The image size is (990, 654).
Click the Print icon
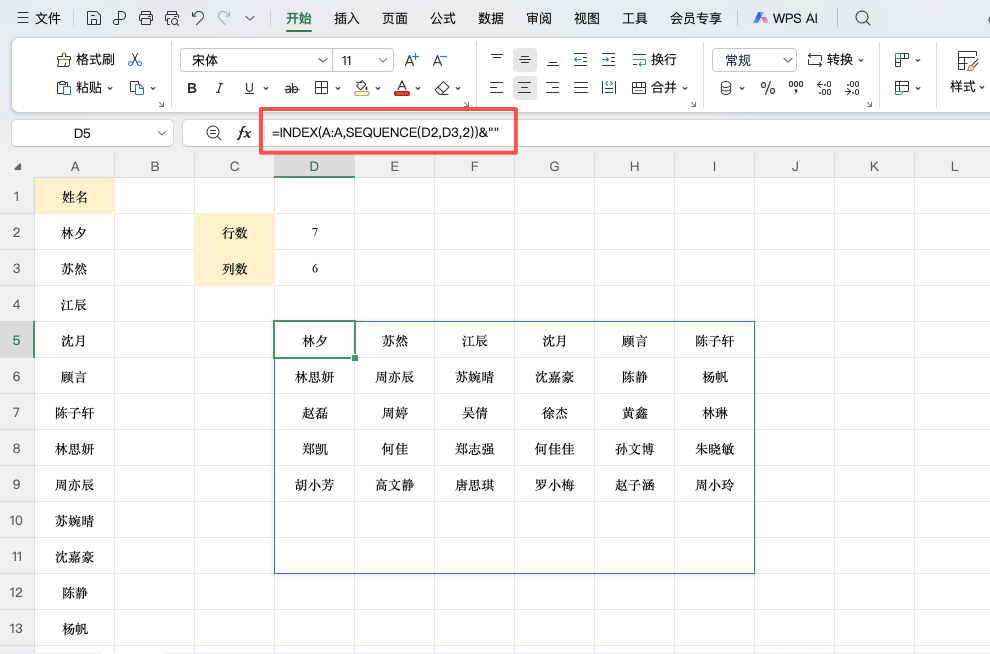pyautogui.click(x=146, y=18)
